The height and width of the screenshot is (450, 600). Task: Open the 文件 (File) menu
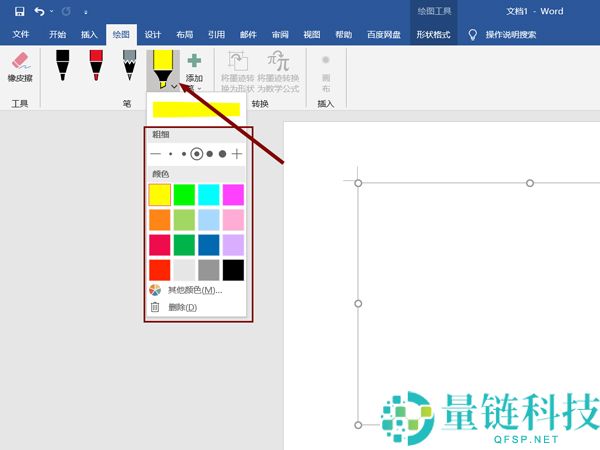coord(21,34)
